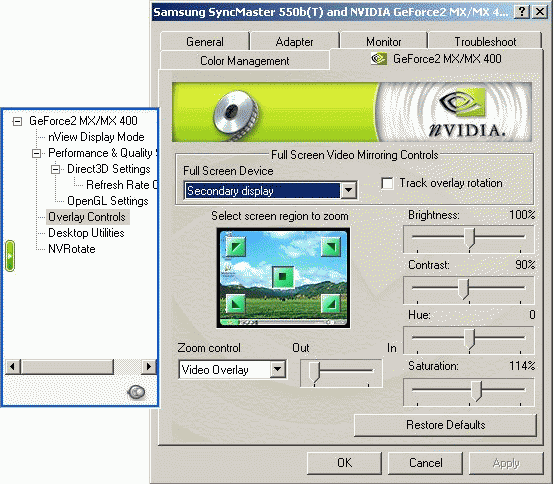
Task: Click the top-left zoom region arrow
Action: (236, 246)
